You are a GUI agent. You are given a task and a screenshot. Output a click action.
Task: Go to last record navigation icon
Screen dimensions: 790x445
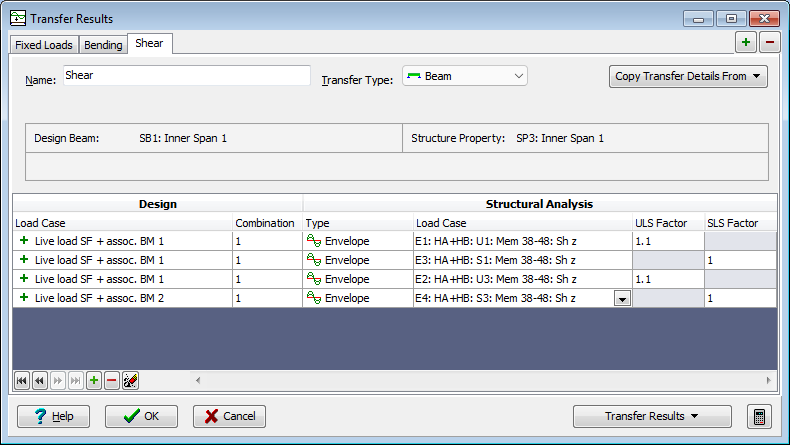pos(76,380)
